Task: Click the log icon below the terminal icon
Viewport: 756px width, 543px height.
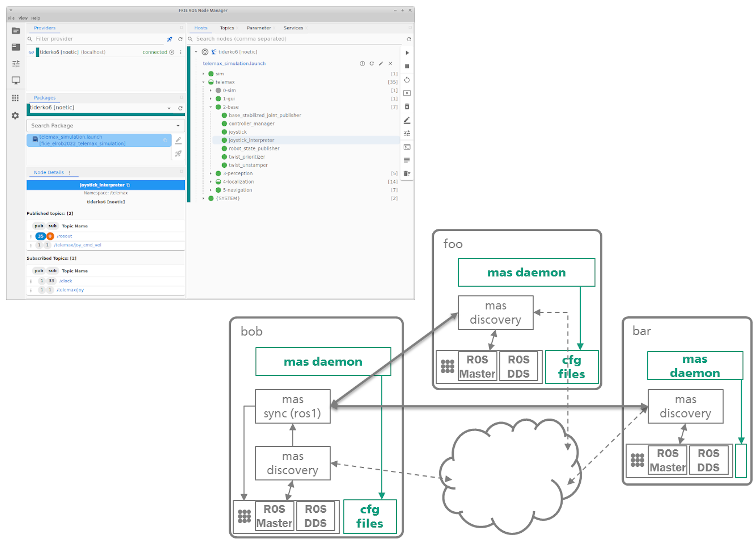Action: point(407,160)
